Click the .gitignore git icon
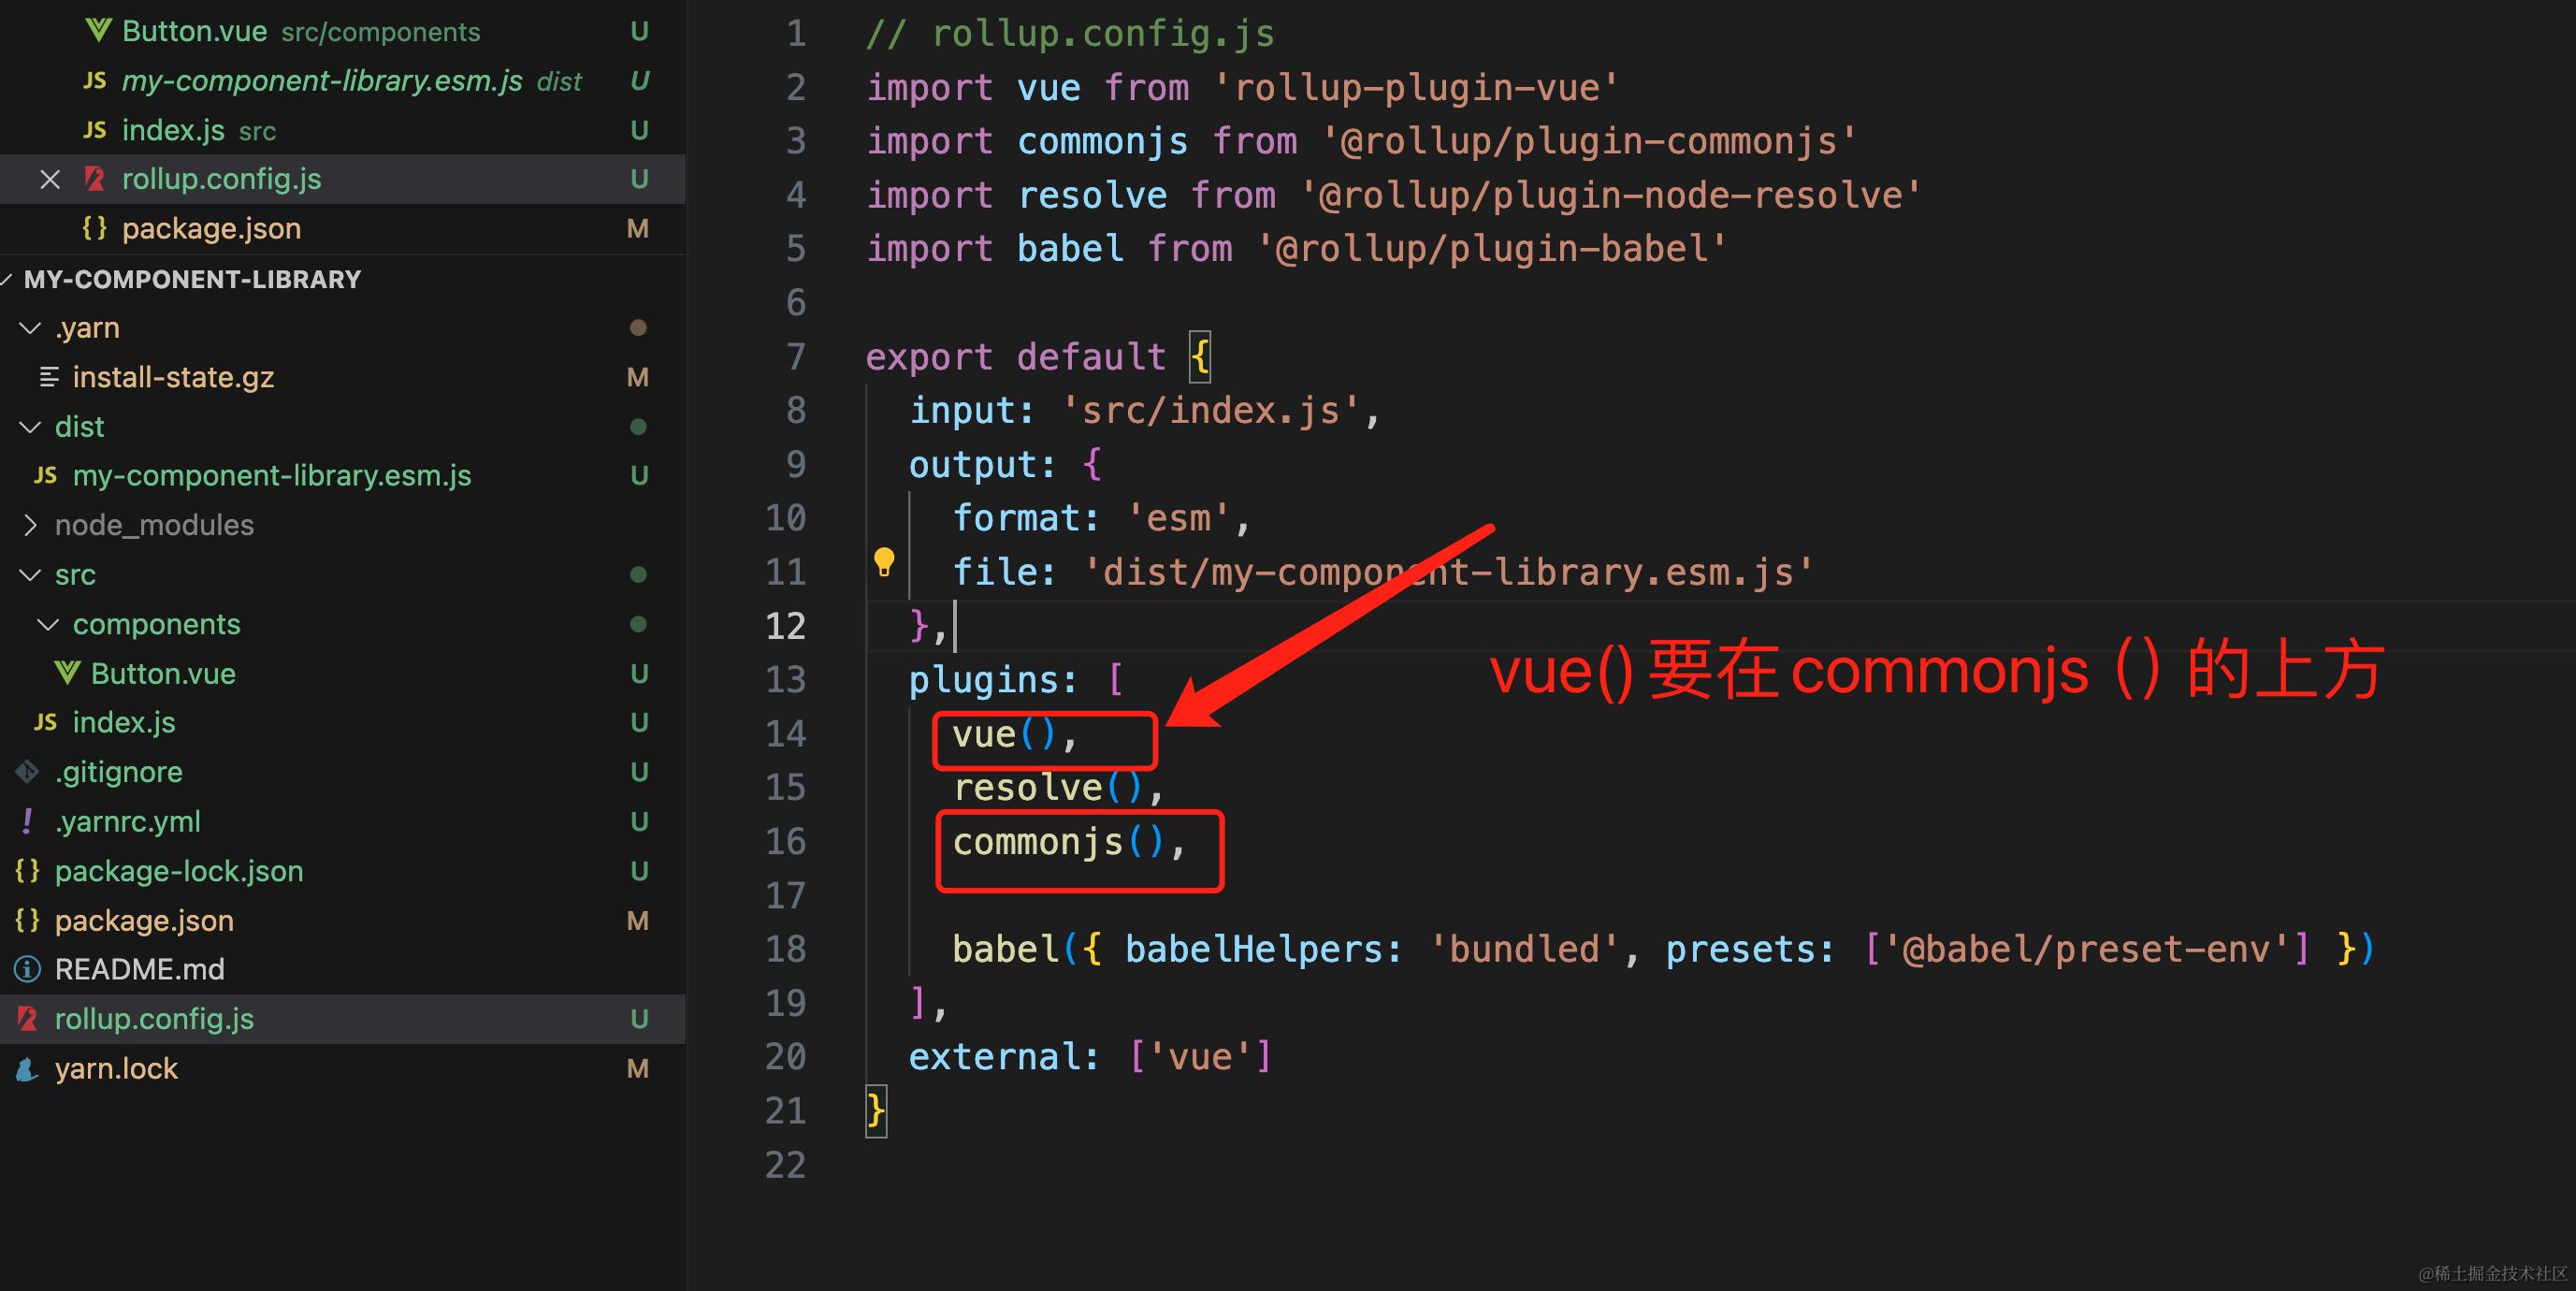This screenshot has height=1291, width=2576. pyautogui.click(x=27, y=772)
